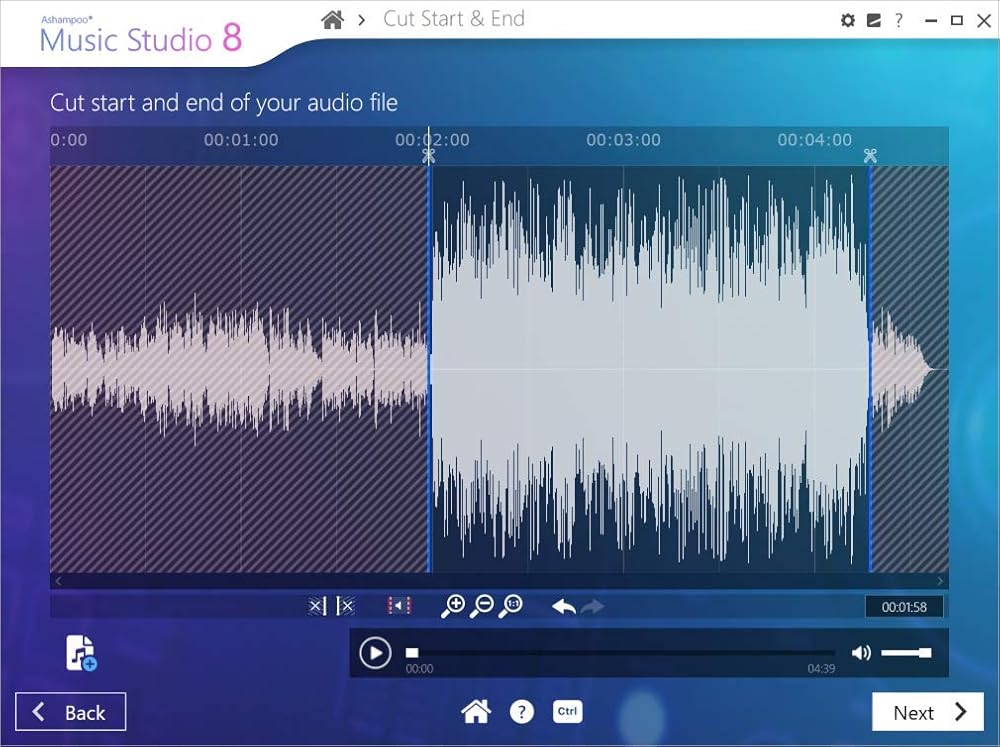Click the Next button
Image resolution: width=1000 pixels, height=747 pixels.
(927, 712)
